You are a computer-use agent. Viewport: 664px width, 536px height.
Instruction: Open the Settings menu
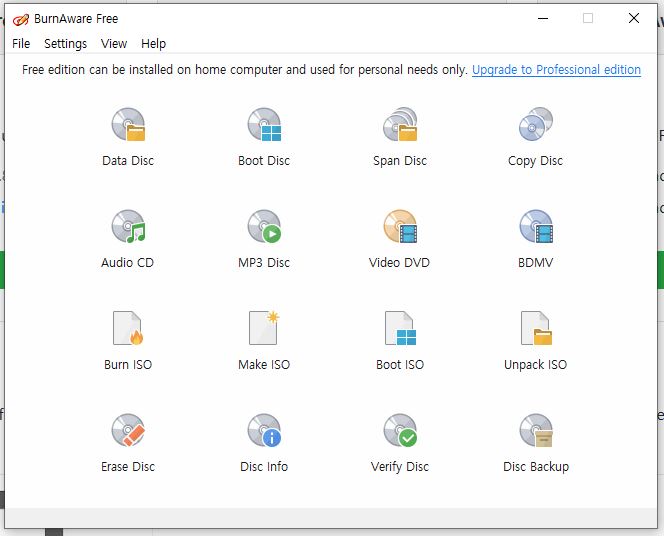pyautogui.click(x=65, y=44)
